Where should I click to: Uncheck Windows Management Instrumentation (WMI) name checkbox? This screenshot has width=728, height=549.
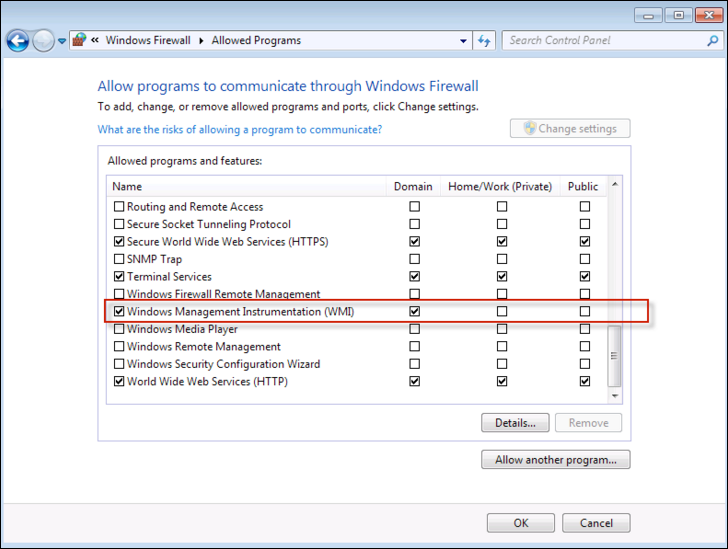[119, 312]
